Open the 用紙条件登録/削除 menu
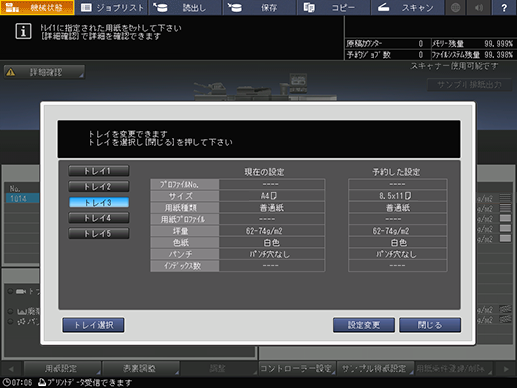This screenshot has width=517, height=388. (x=454, y=368)
